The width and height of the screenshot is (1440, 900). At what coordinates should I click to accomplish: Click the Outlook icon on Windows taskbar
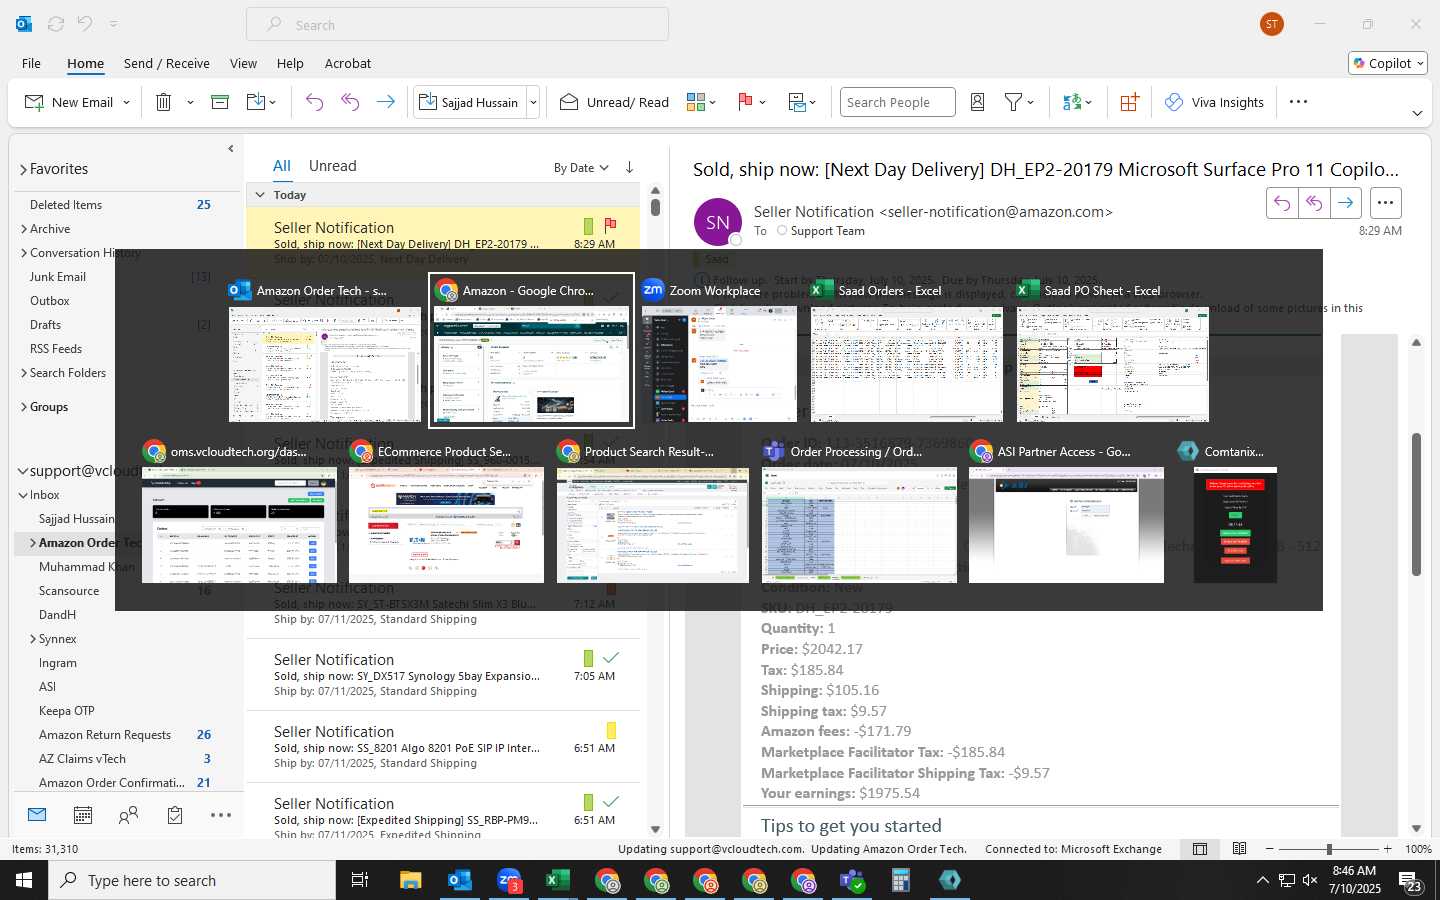click(460, 880)
